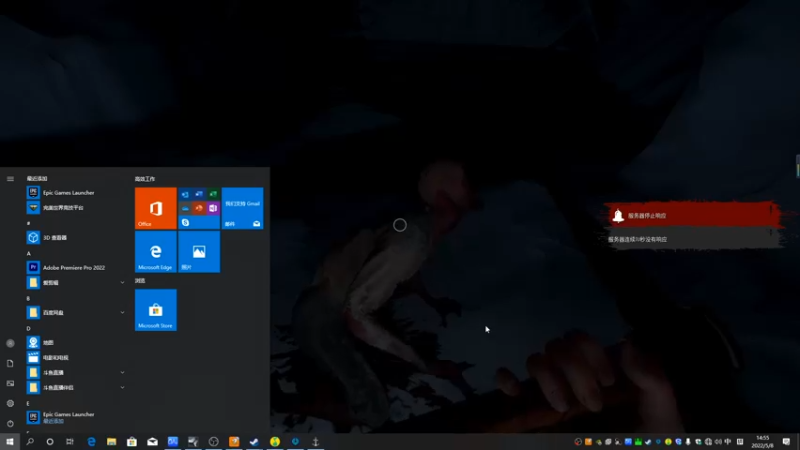Switch to the anchor game icon on taskbar

315,441
